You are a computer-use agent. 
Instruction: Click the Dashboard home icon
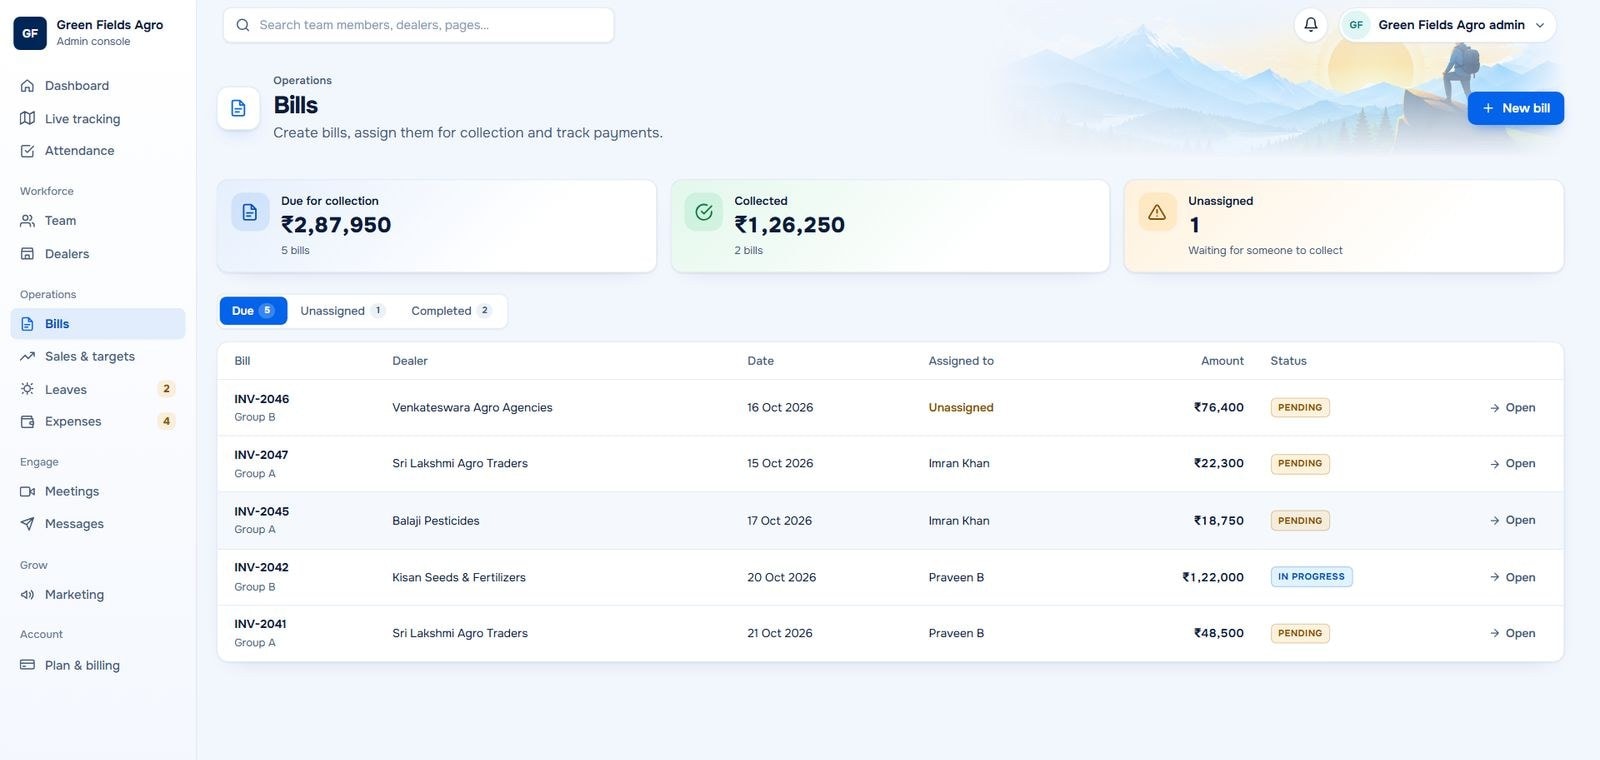point(27,86)
